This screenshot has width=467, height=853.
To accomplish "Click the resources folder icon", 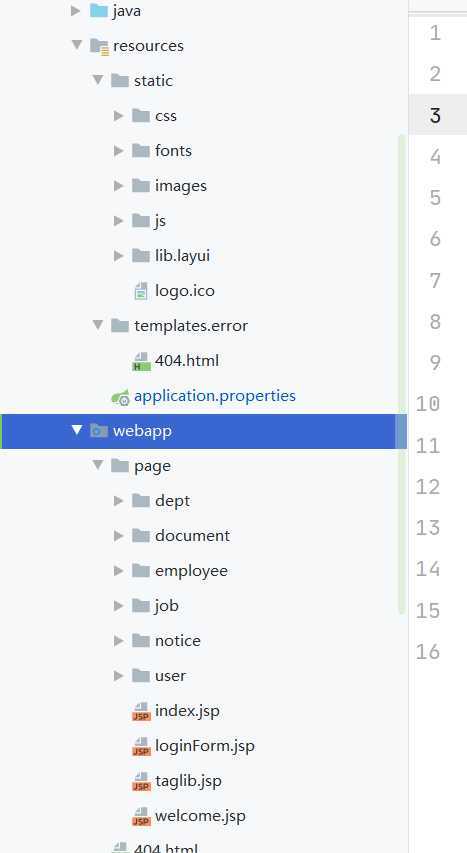I will pyautogui.click(x=100, y=46).
